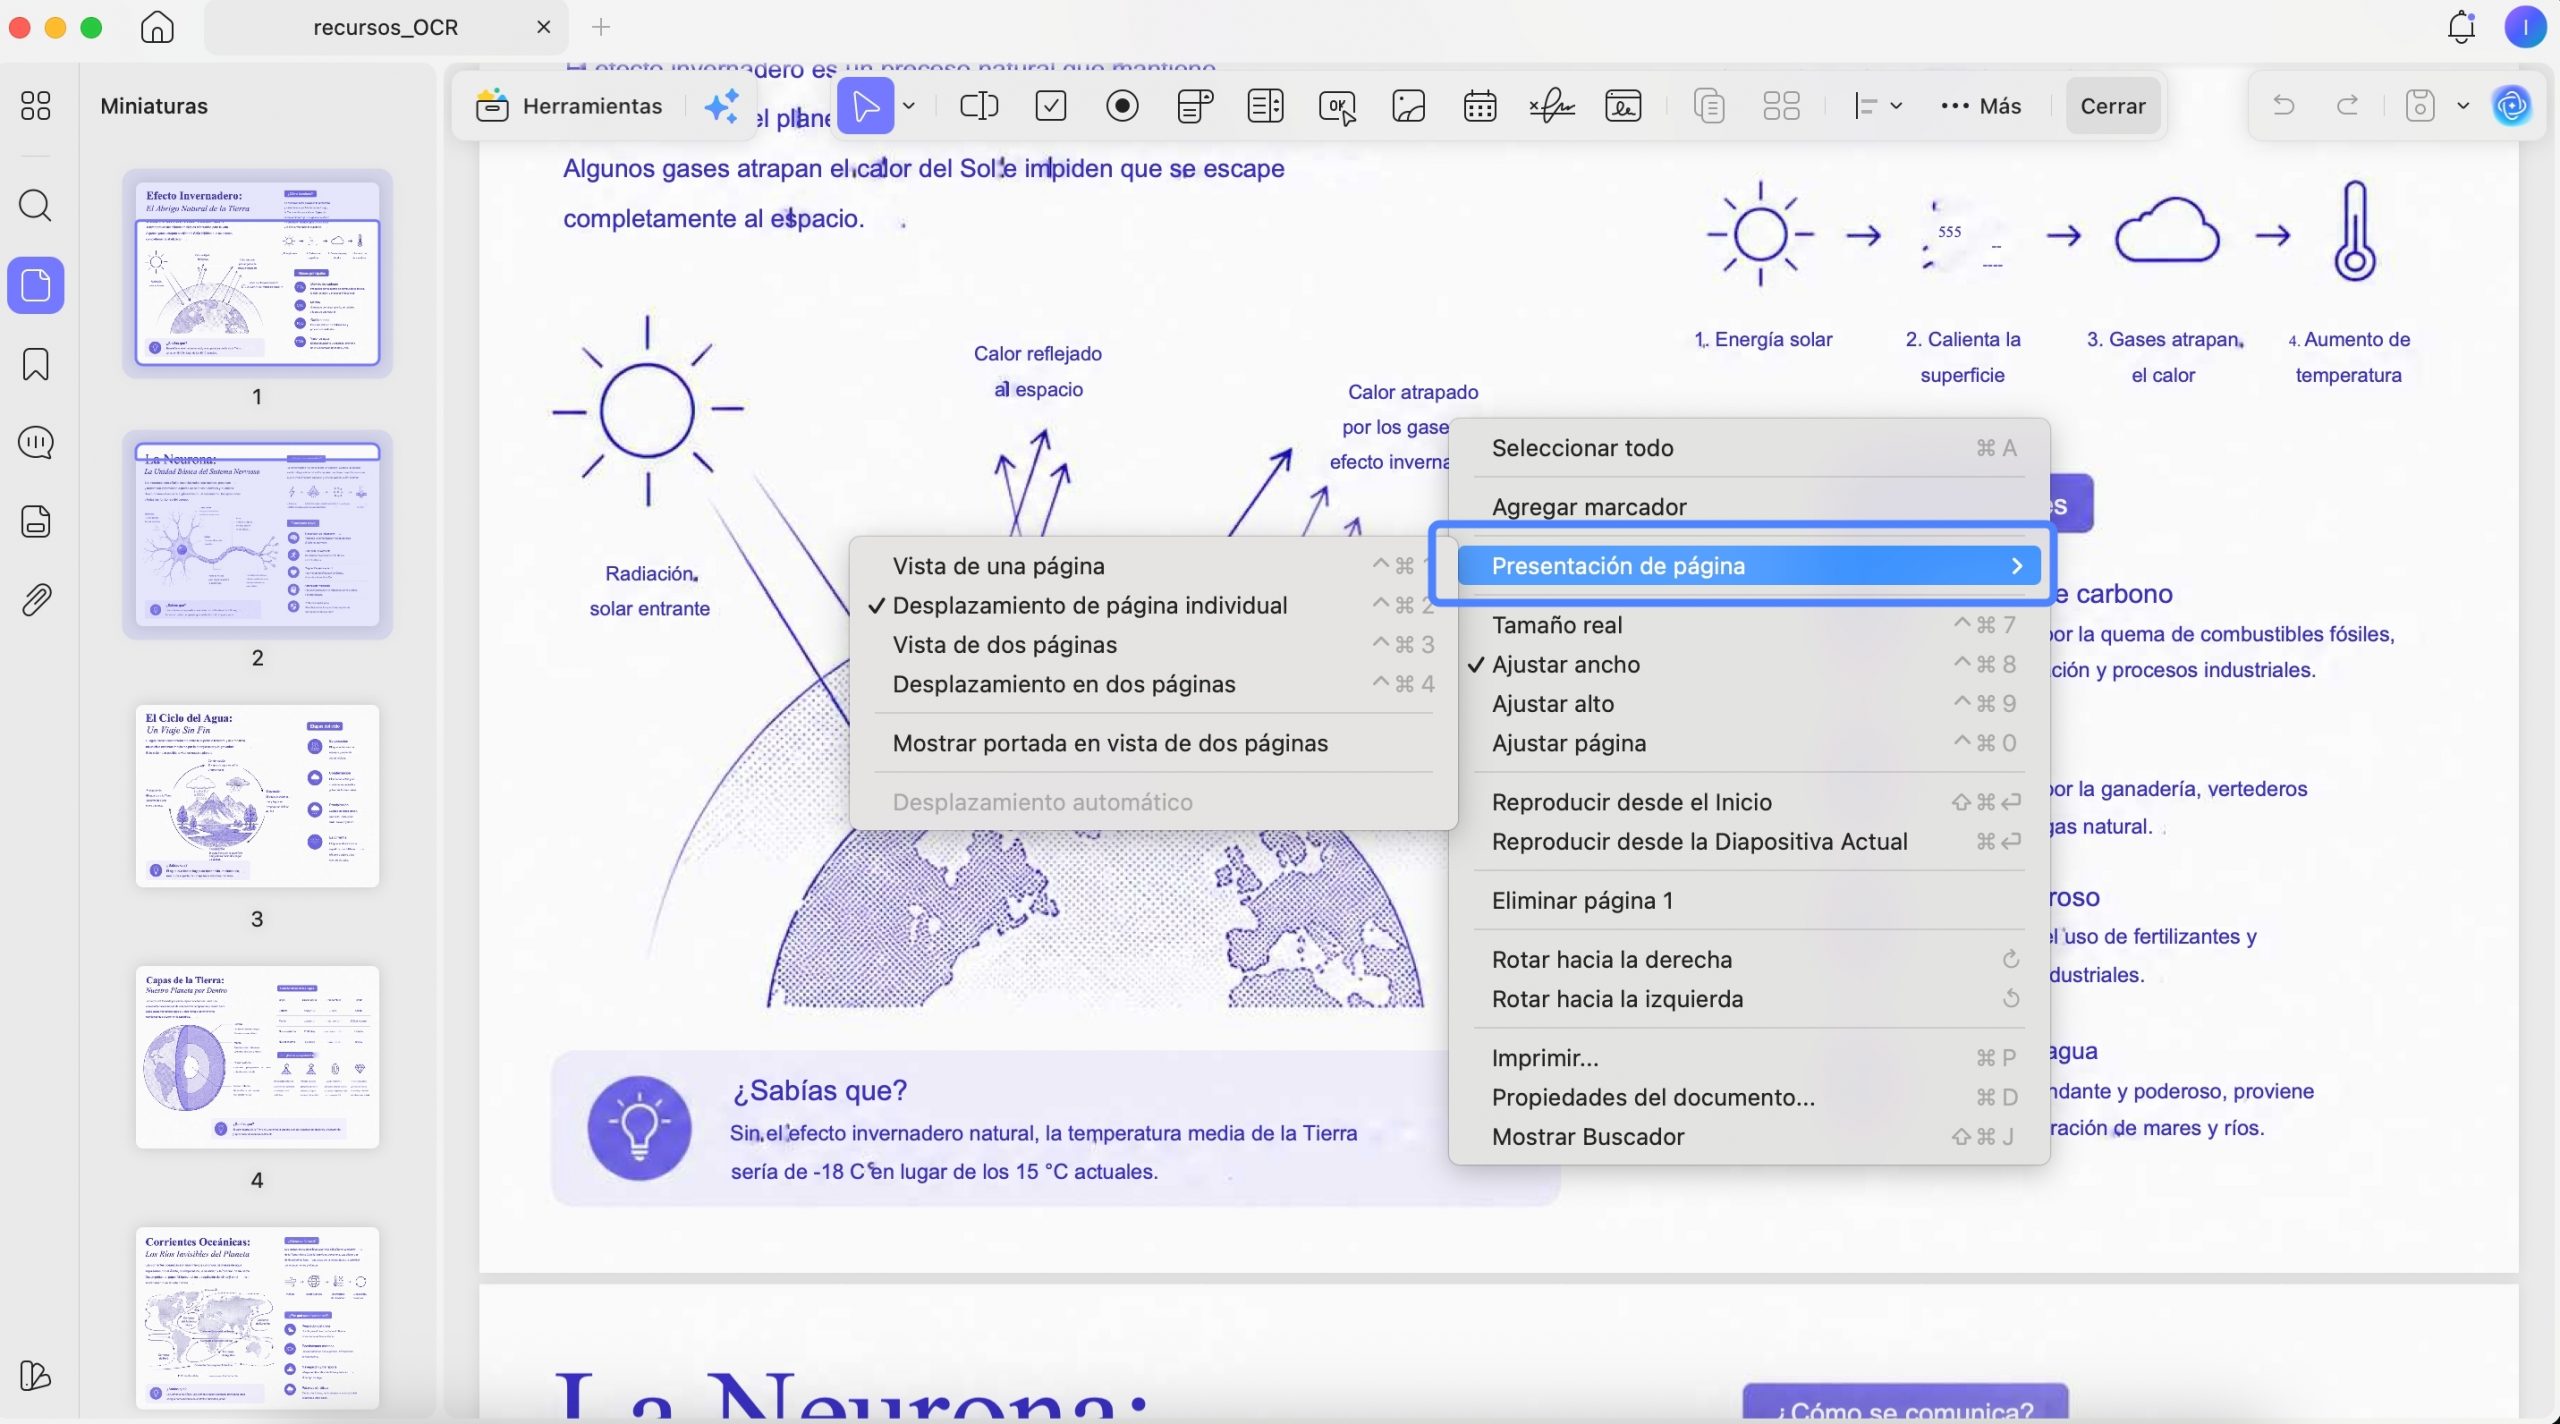Open the Herramientas menu

tap(569, 106)
